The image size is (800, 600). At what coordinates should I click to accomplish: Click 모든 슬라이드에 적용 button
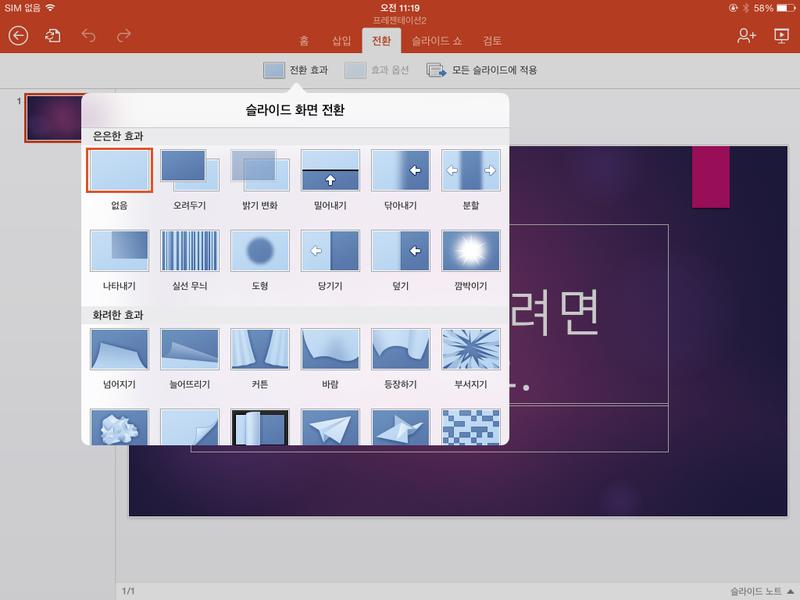482,70
